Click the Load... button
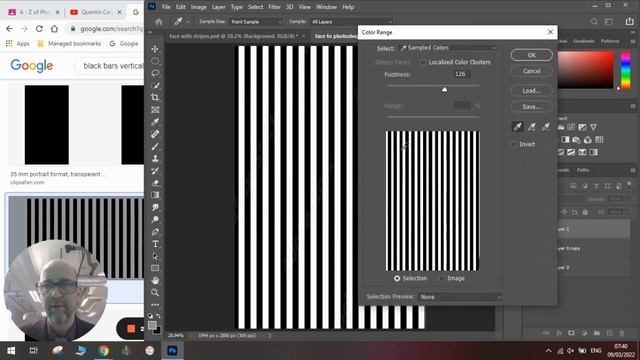This screenshot has height=360, width=640. pos(531,91)
